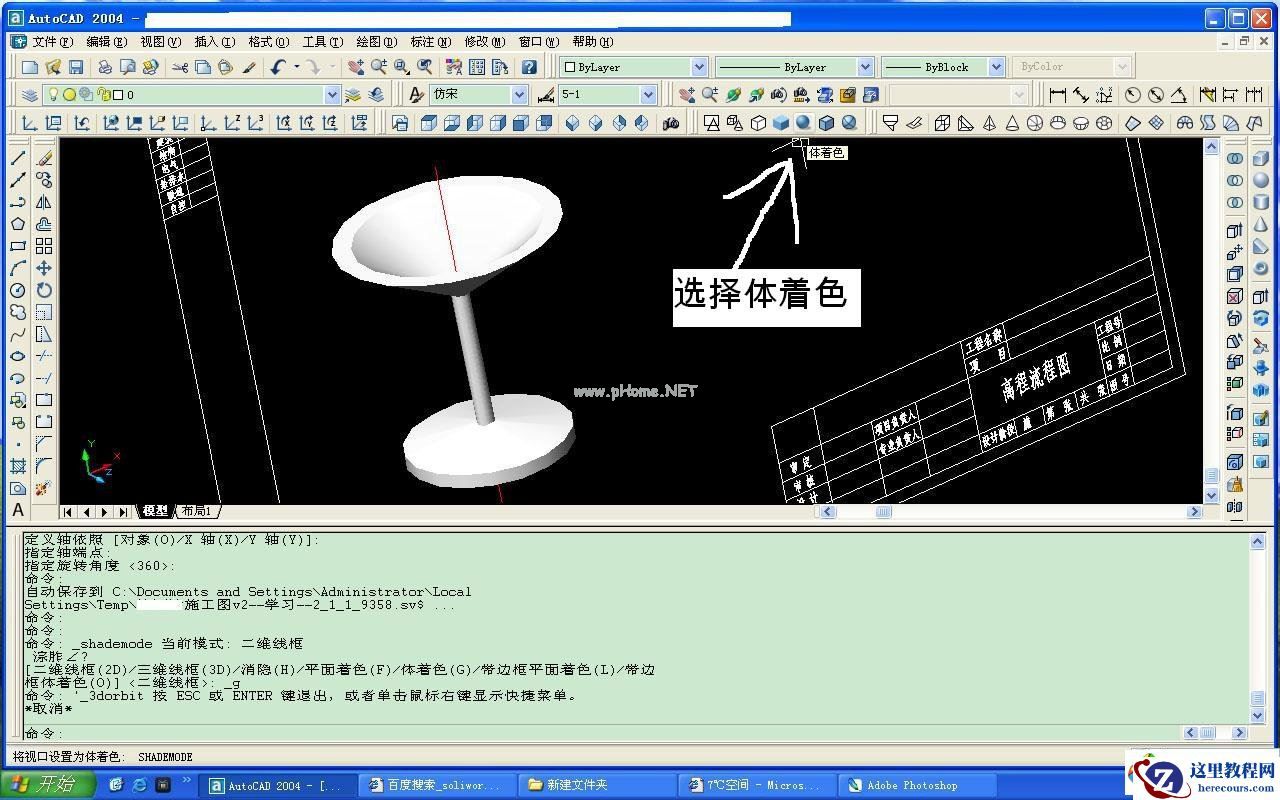Toggle layer 0 lock icon
Screen dimensions: 1280x800
(103, 95)
